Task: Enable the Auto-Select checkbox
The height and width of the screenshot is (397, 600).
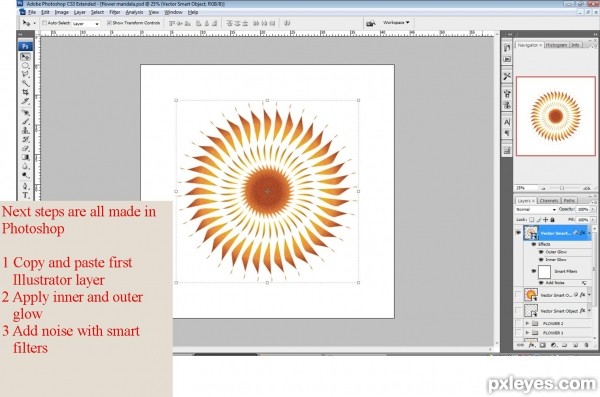Action: tap(44, 23)
